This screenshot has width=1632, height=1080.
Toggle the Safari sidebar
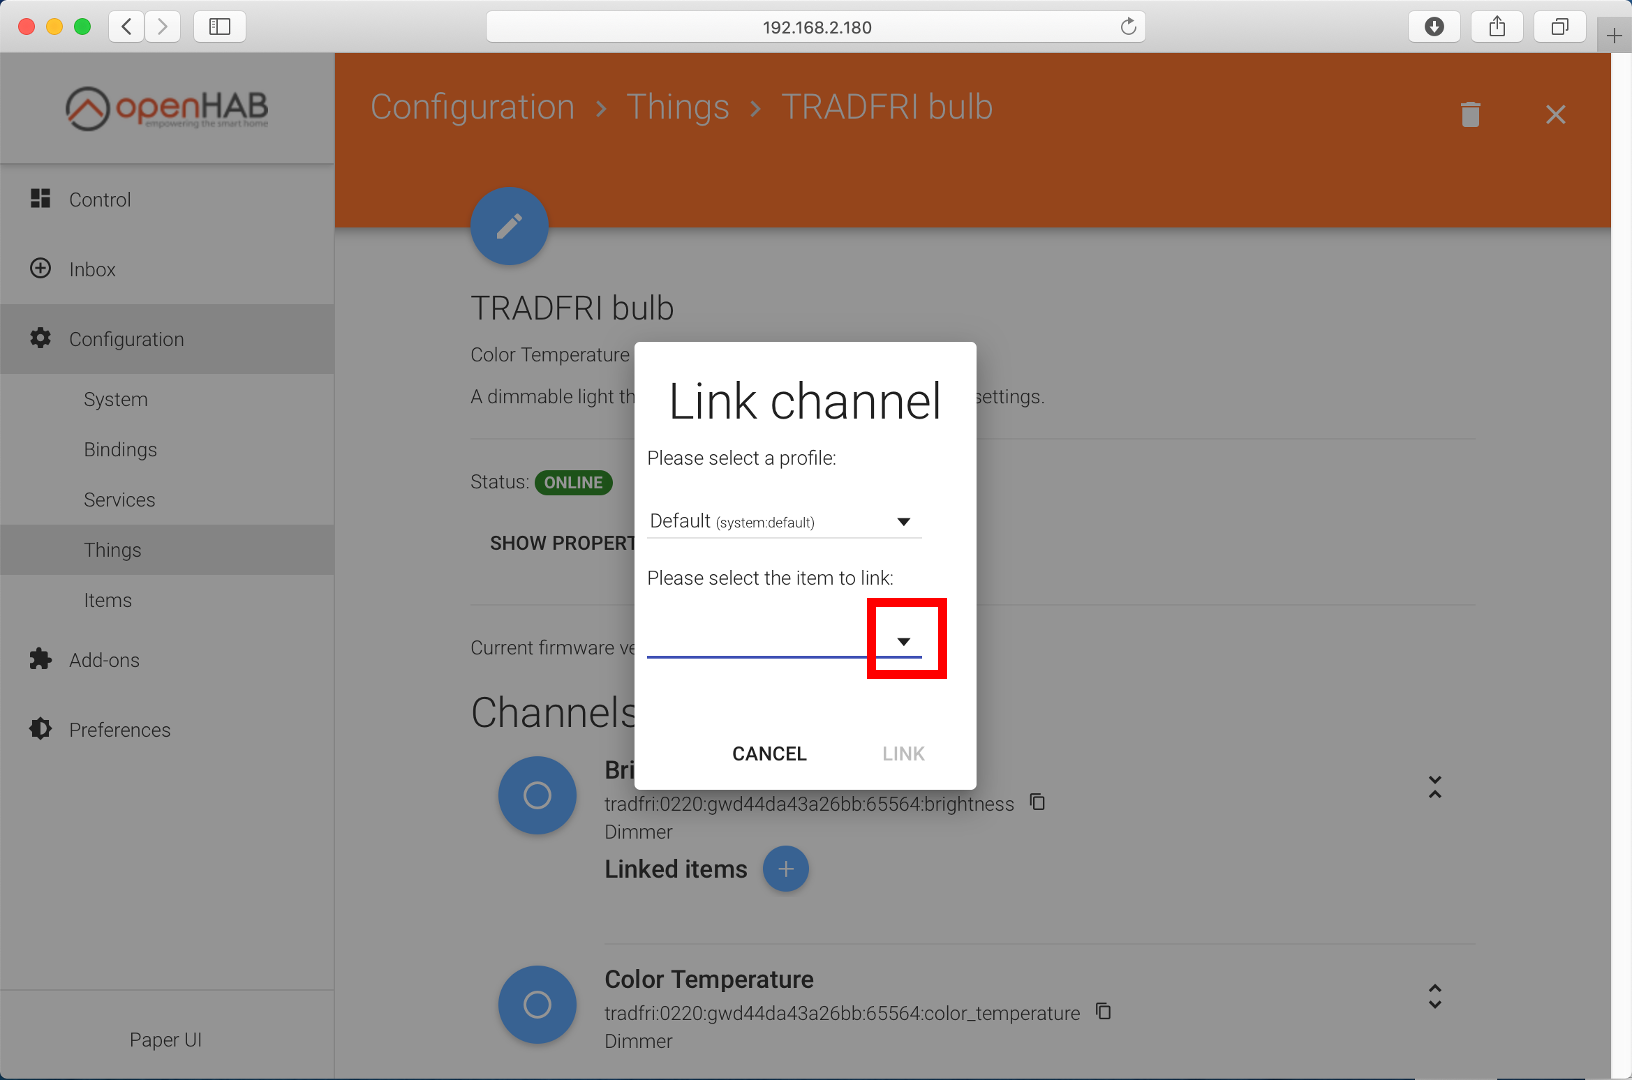[x=220, y=26]
